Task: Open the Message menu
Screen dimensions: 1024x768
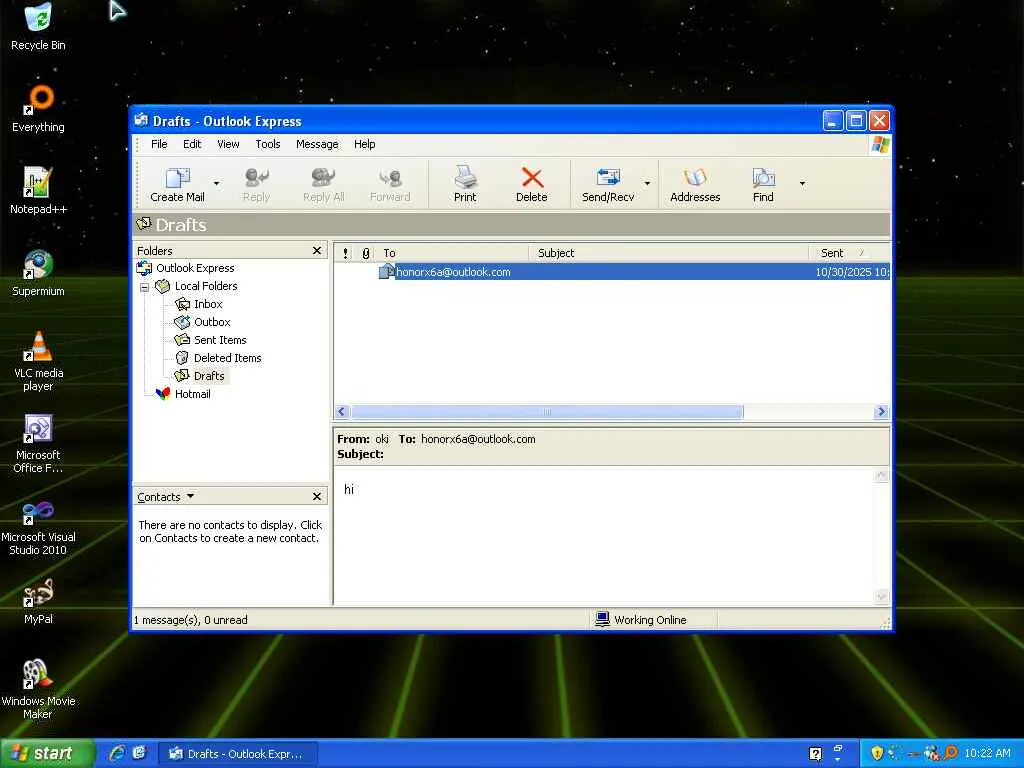Action: (317, 144)
